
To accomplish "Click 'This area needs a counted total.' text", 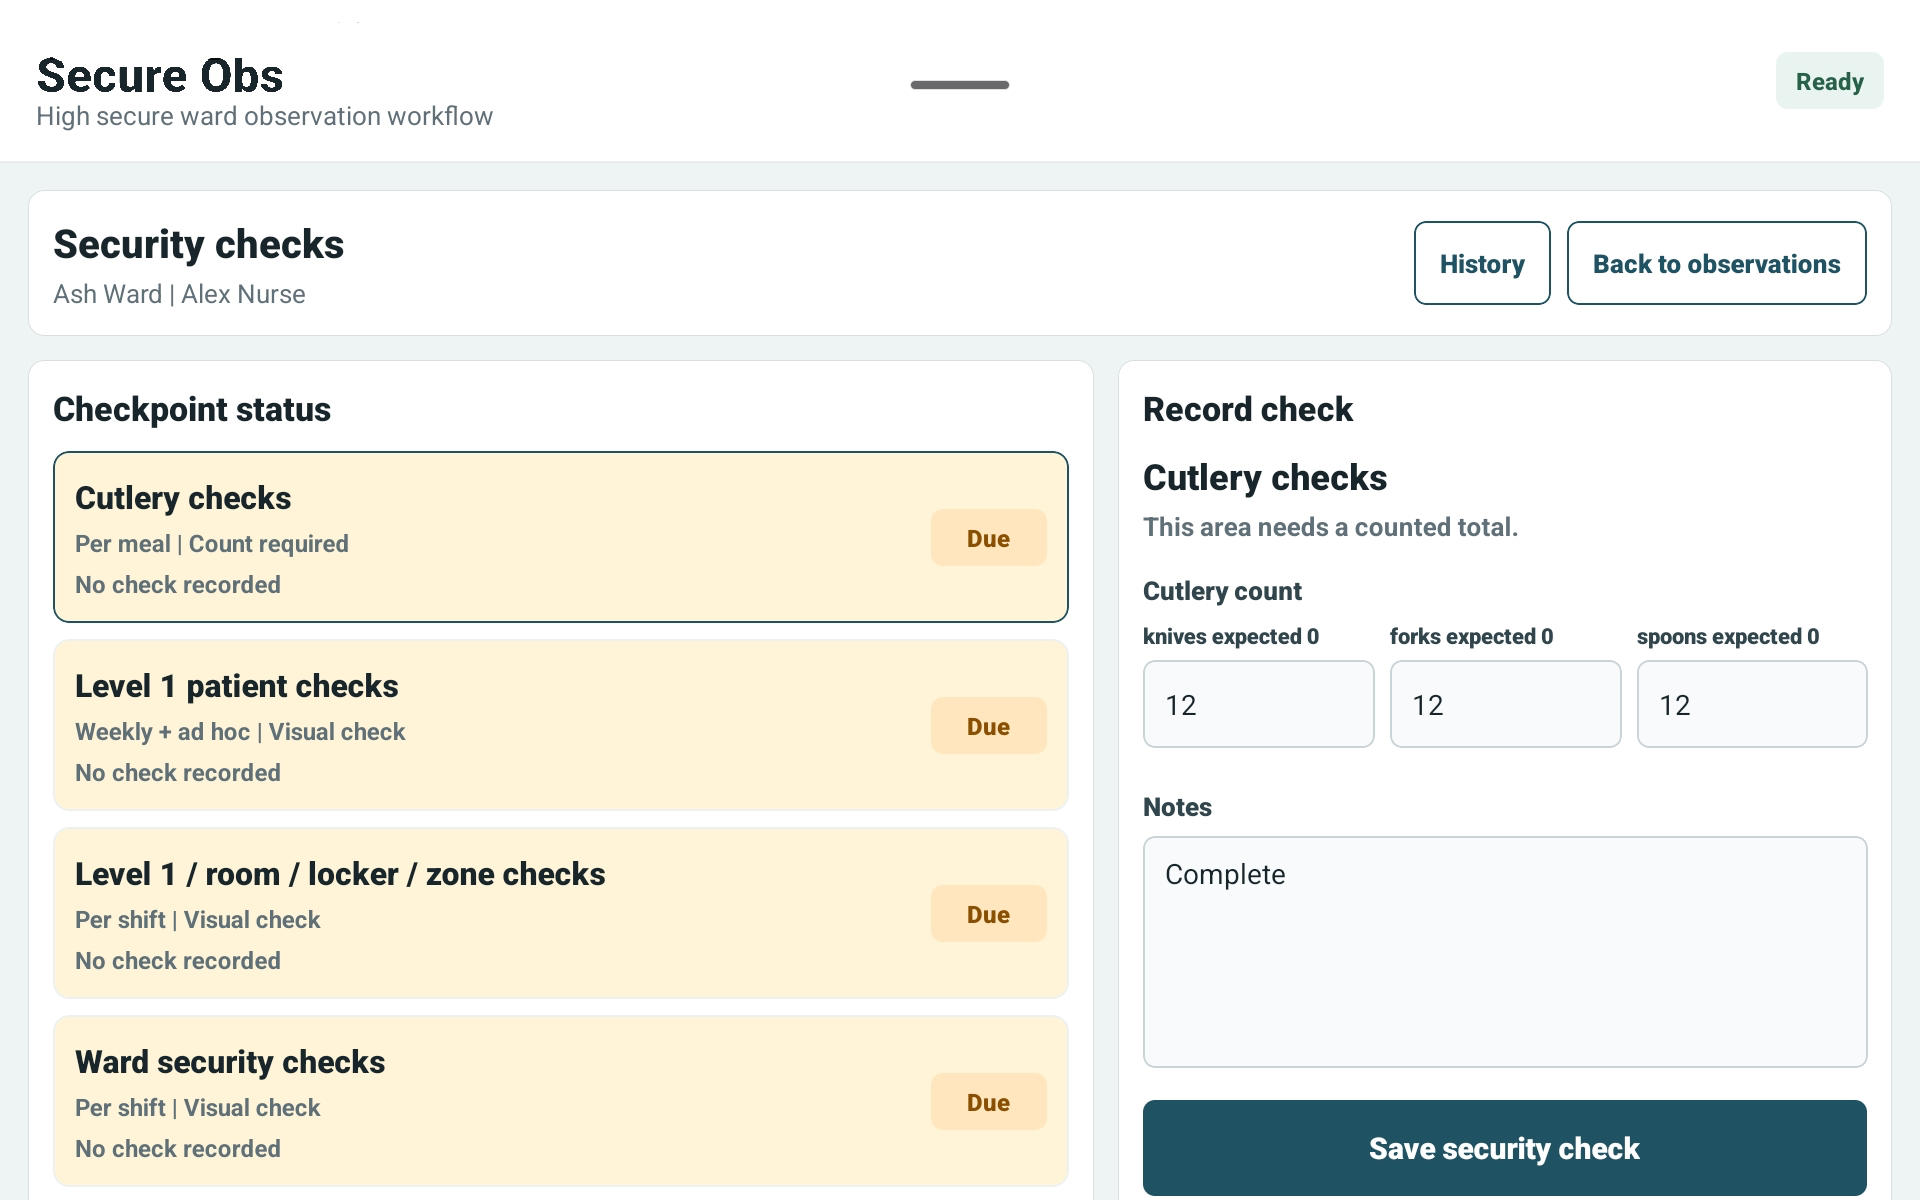I will coord(1330,527).
